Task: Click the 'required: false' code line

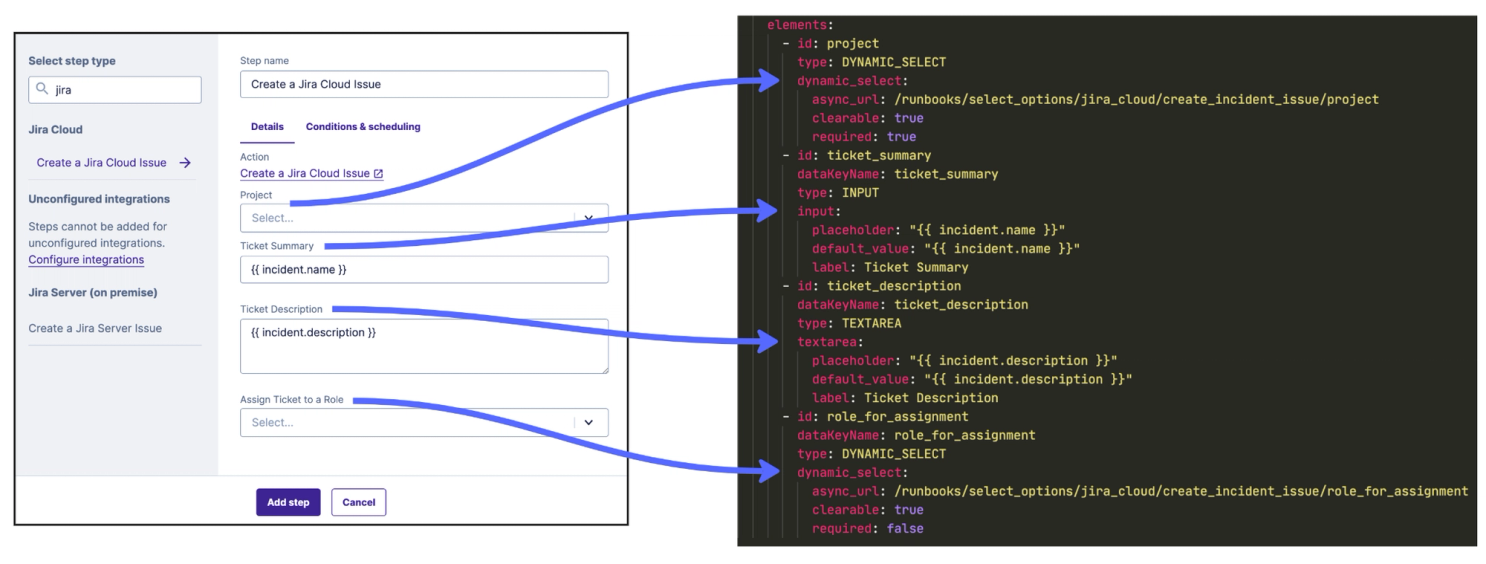Action: pyautogui.click(x=868, y=528)
